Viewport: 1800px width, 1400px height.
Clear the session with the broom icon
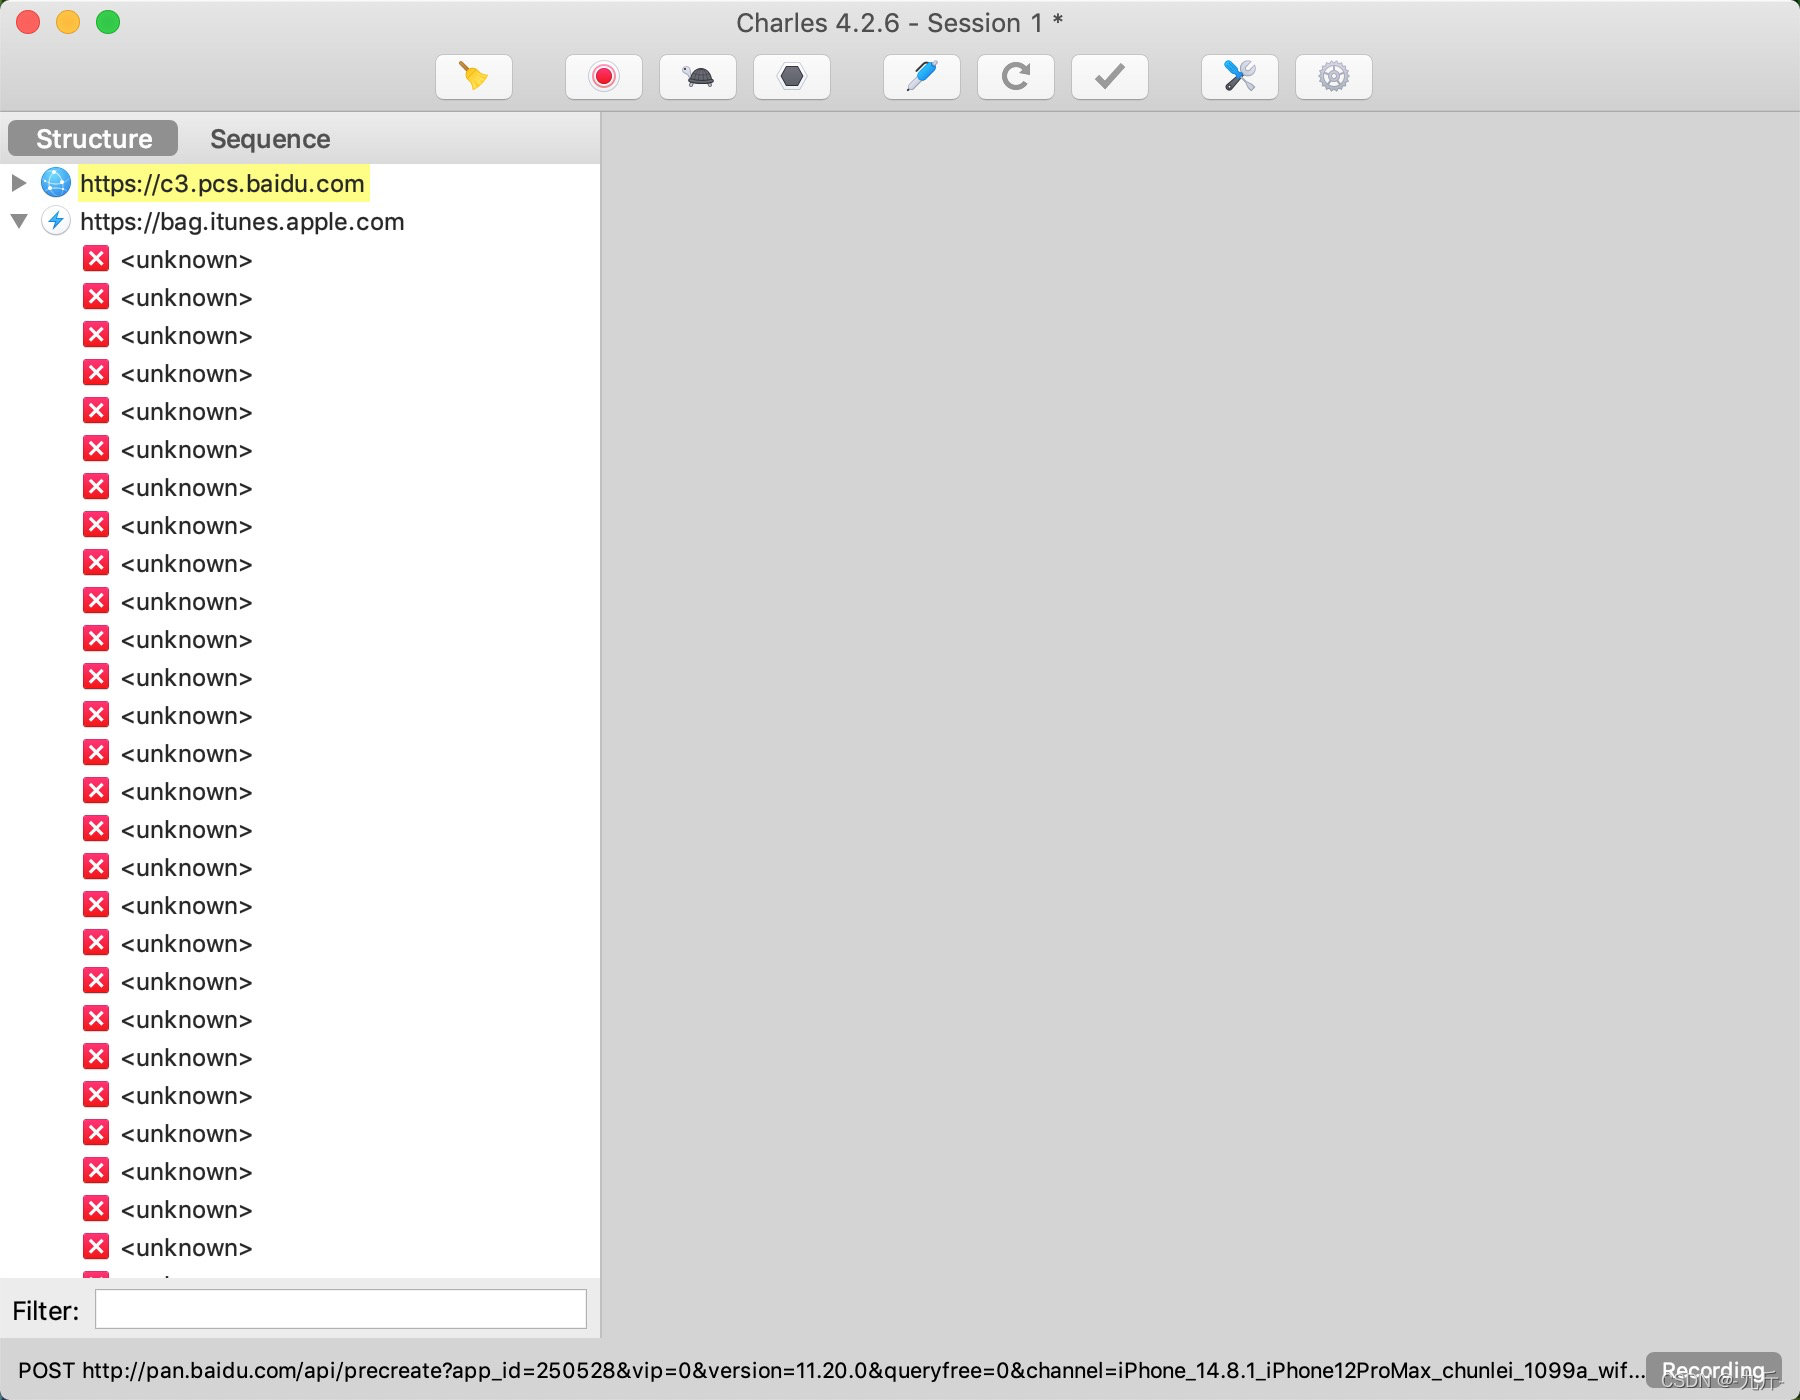tap(474, 77)
